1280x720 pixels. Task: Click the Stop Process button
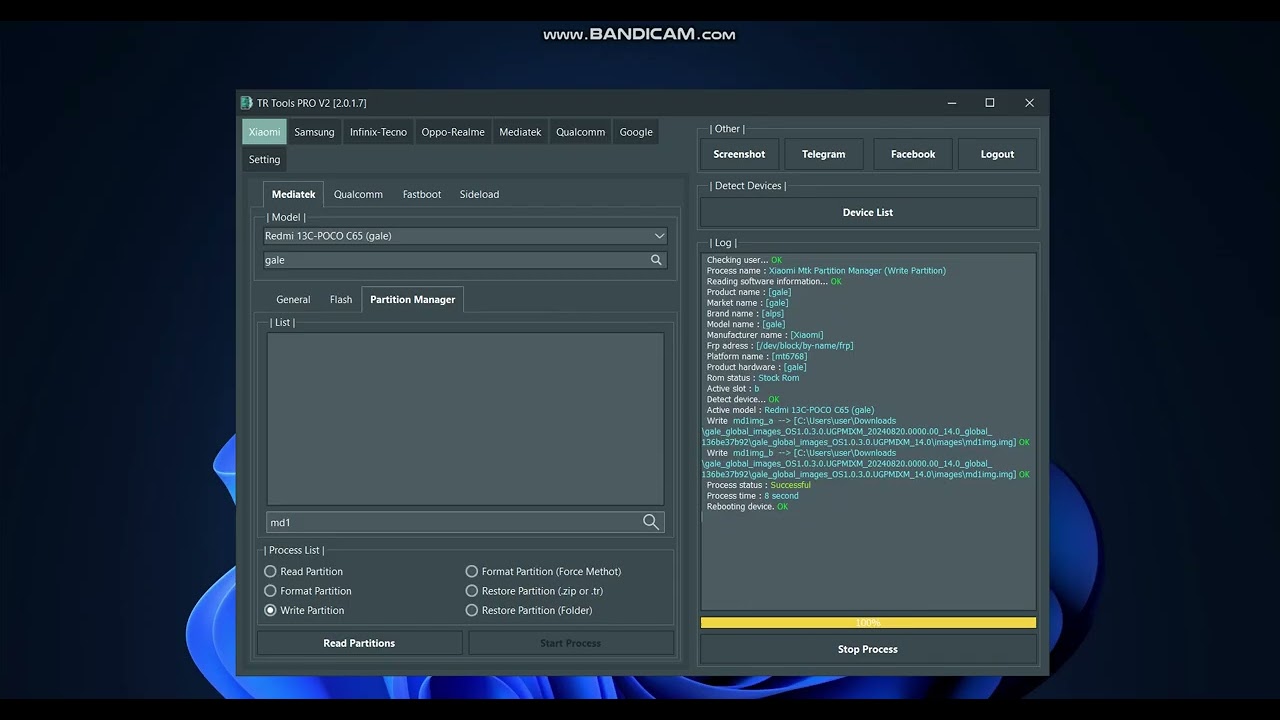tap(868, 649)
